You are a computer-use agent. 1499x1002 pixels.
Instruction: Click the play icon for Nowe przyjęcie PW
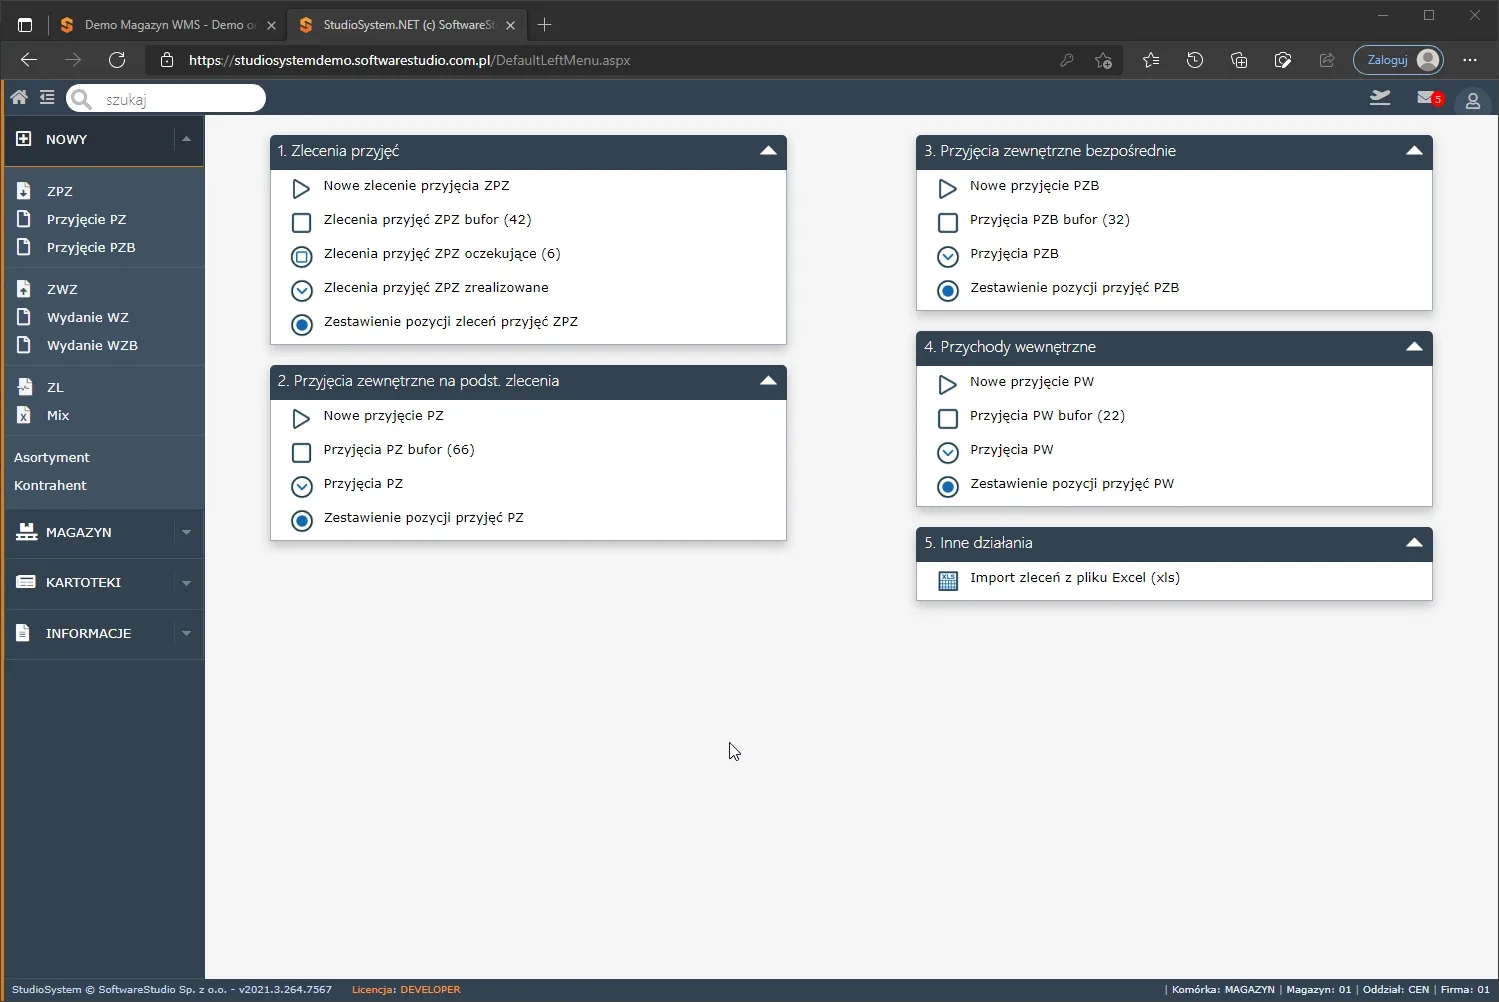pyautogui.click(x=947, y=384)
